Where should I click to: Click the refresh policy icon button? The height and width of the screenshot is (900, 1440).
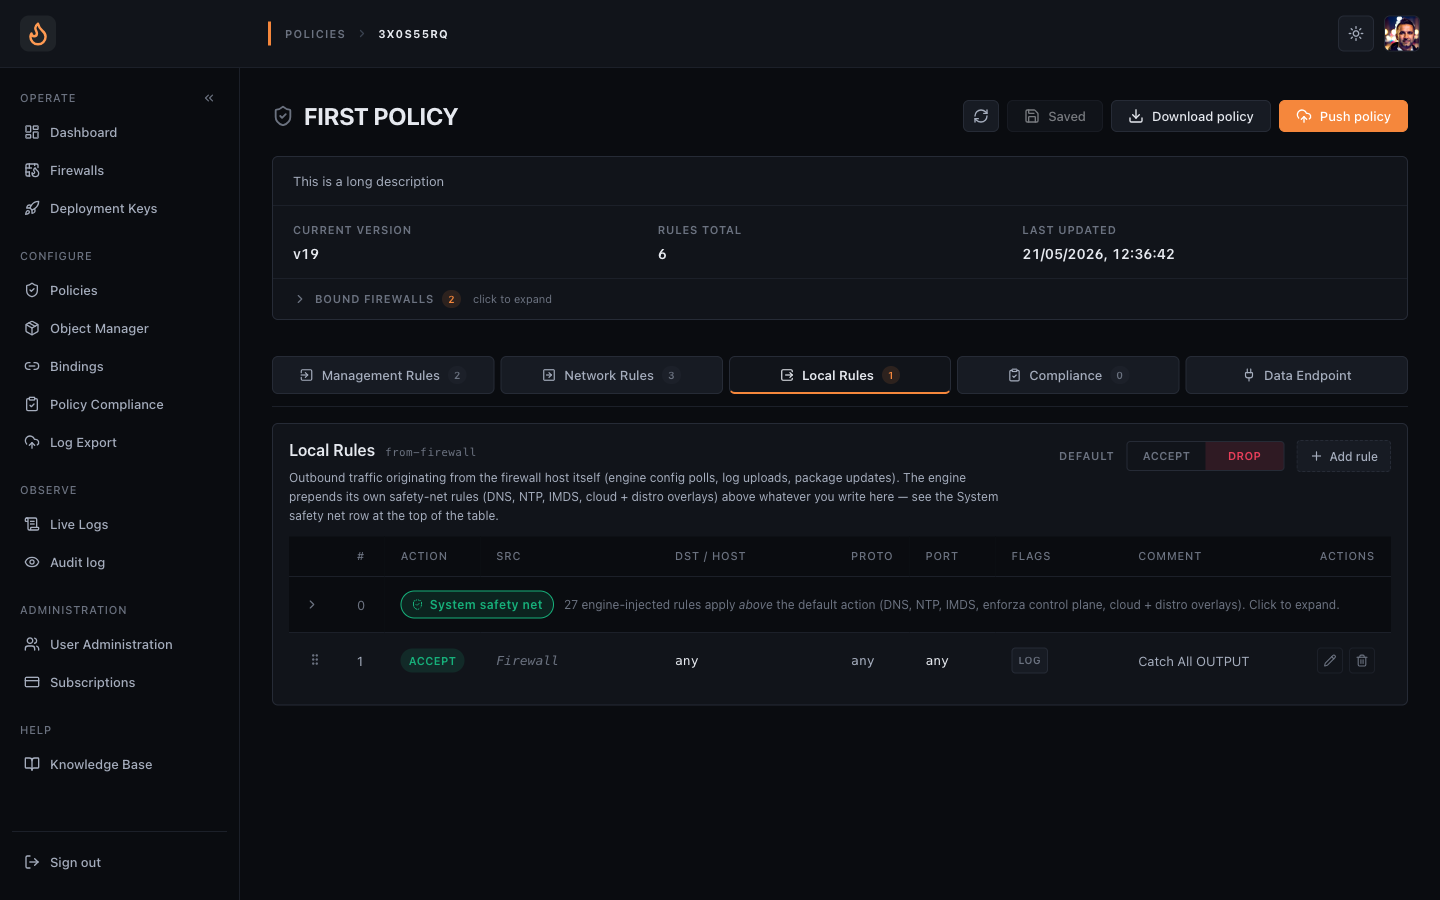point(981,116)
